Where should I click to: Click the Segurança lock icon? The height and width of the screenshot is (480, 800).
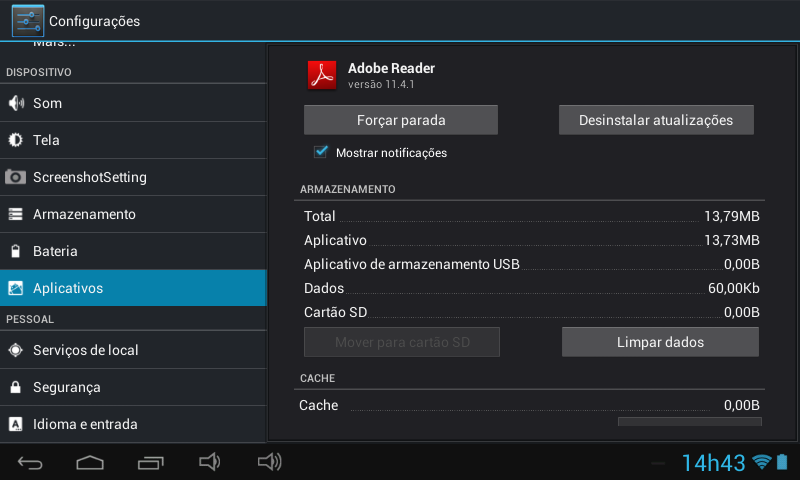pos(16,387)
